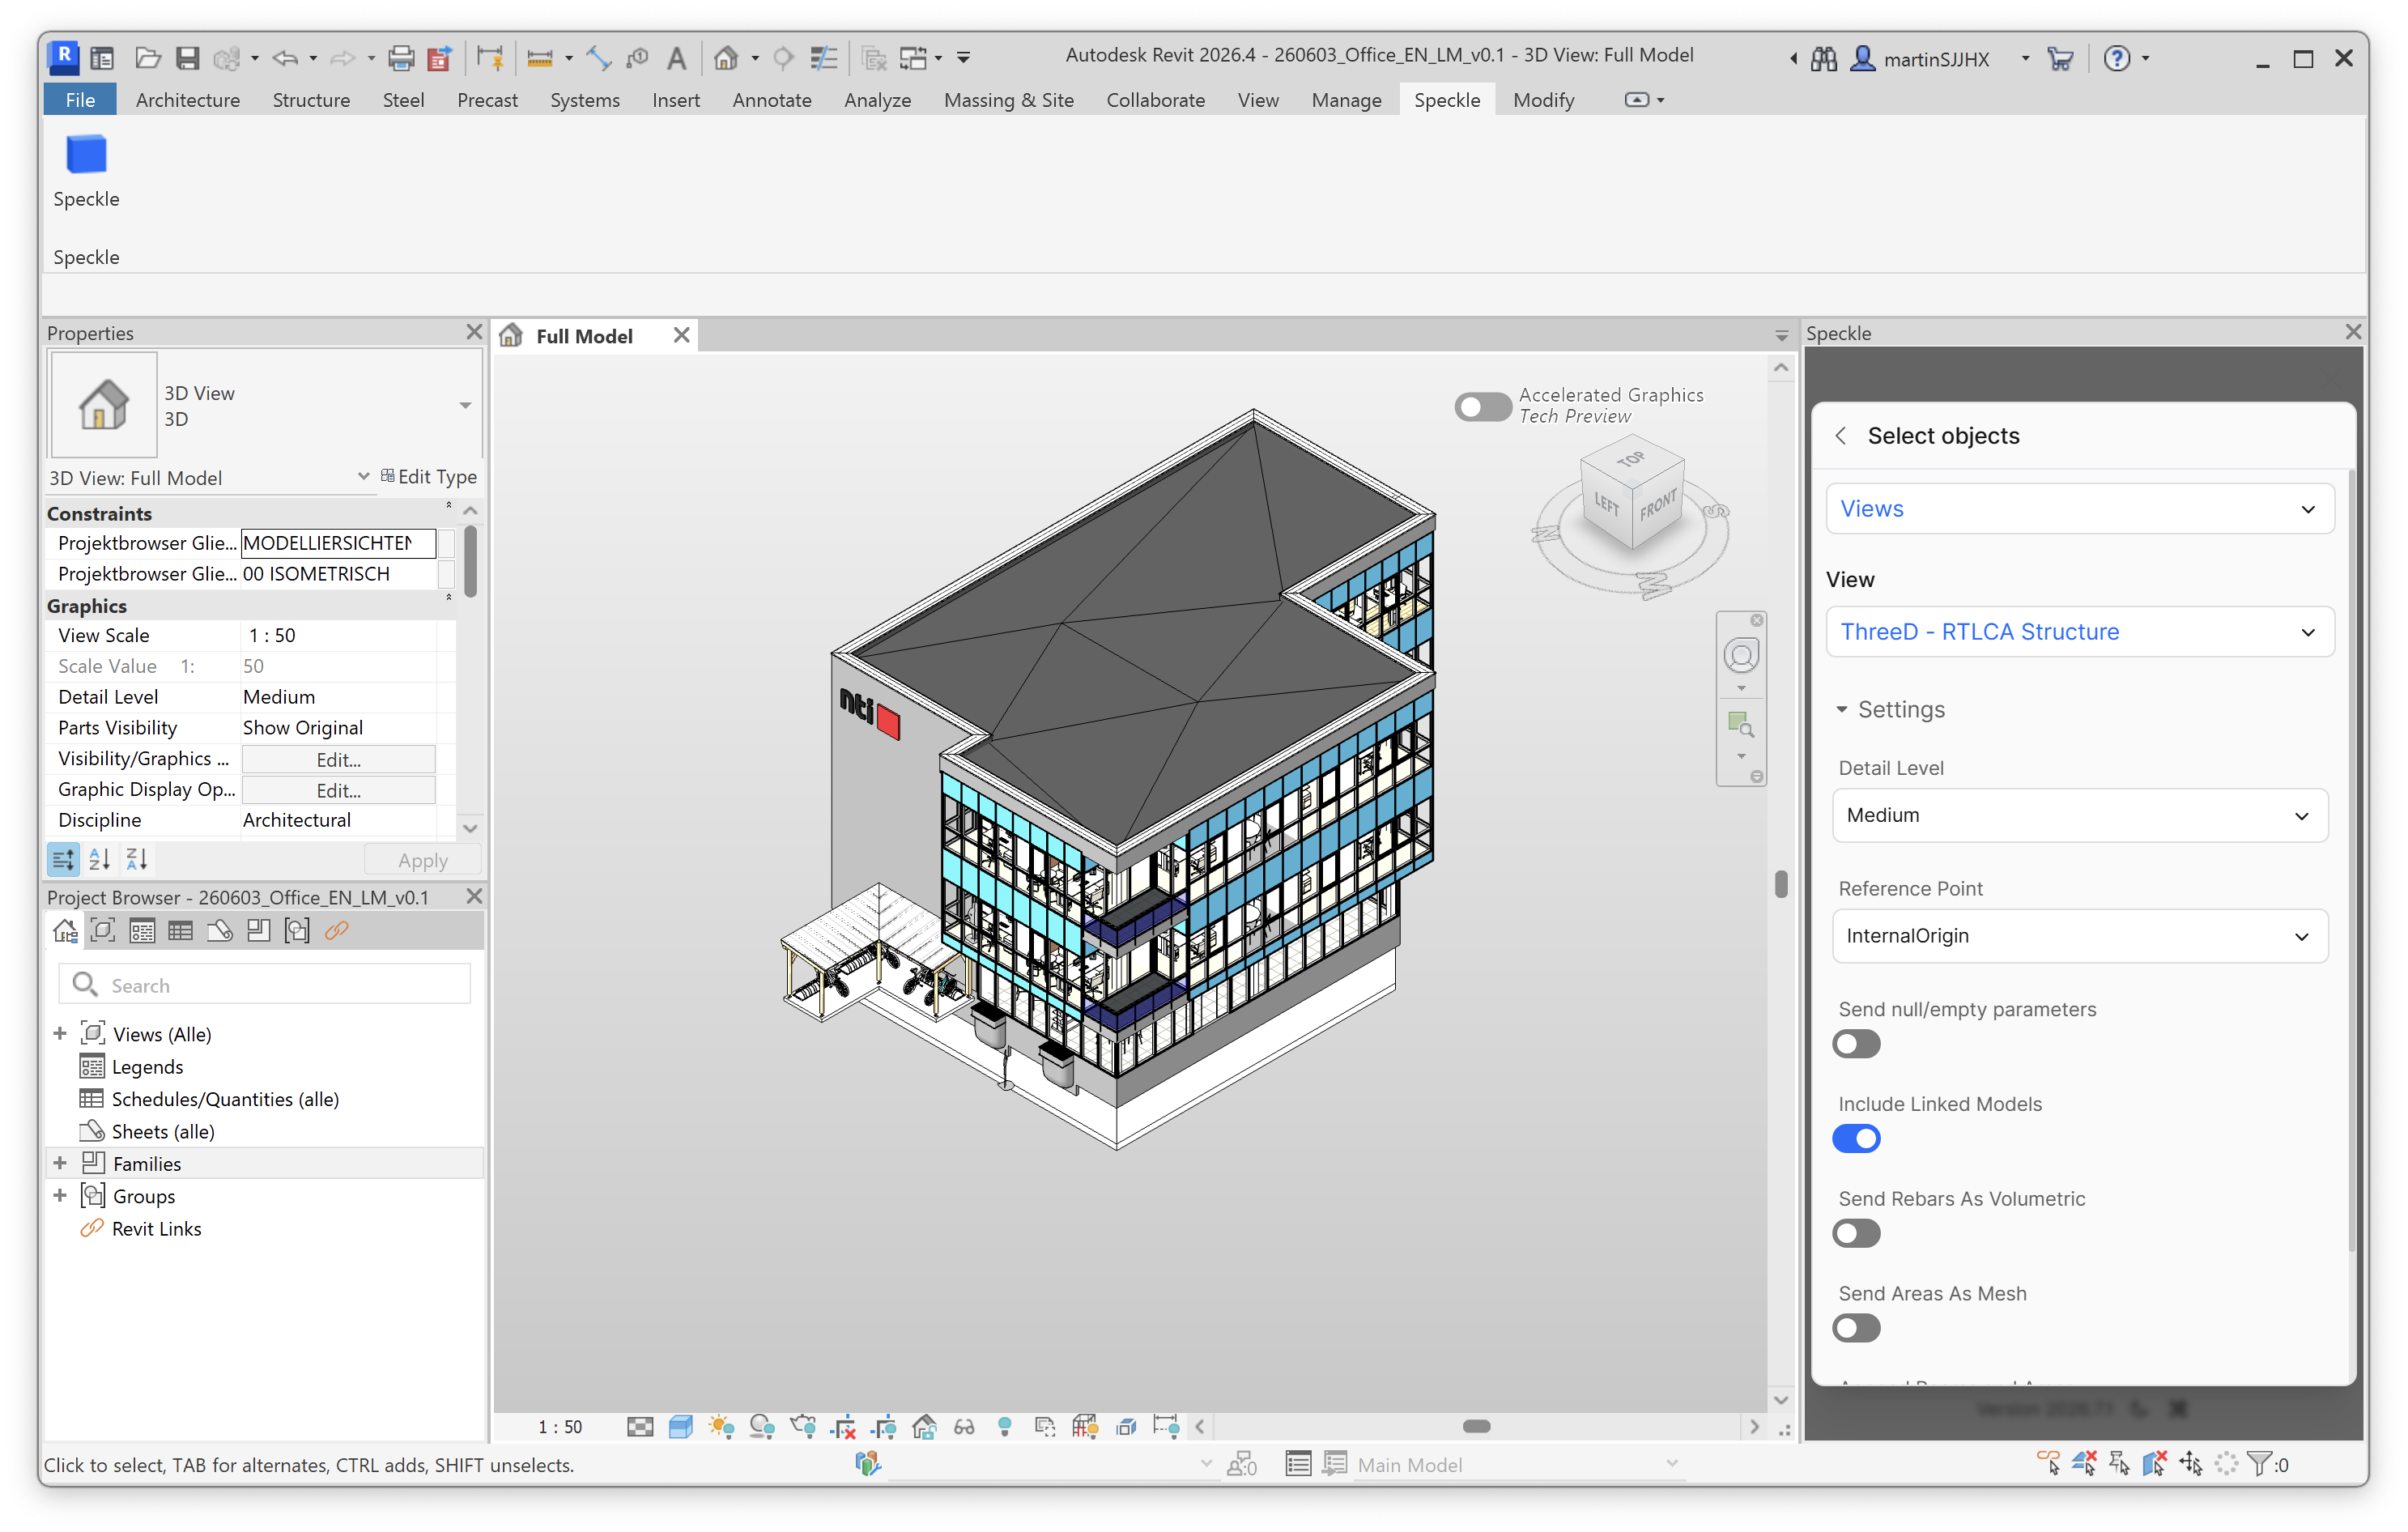Click the Default 3D View house icon
The height and width of the screenshot is (1532, 2408).
(x=726, y=58)
